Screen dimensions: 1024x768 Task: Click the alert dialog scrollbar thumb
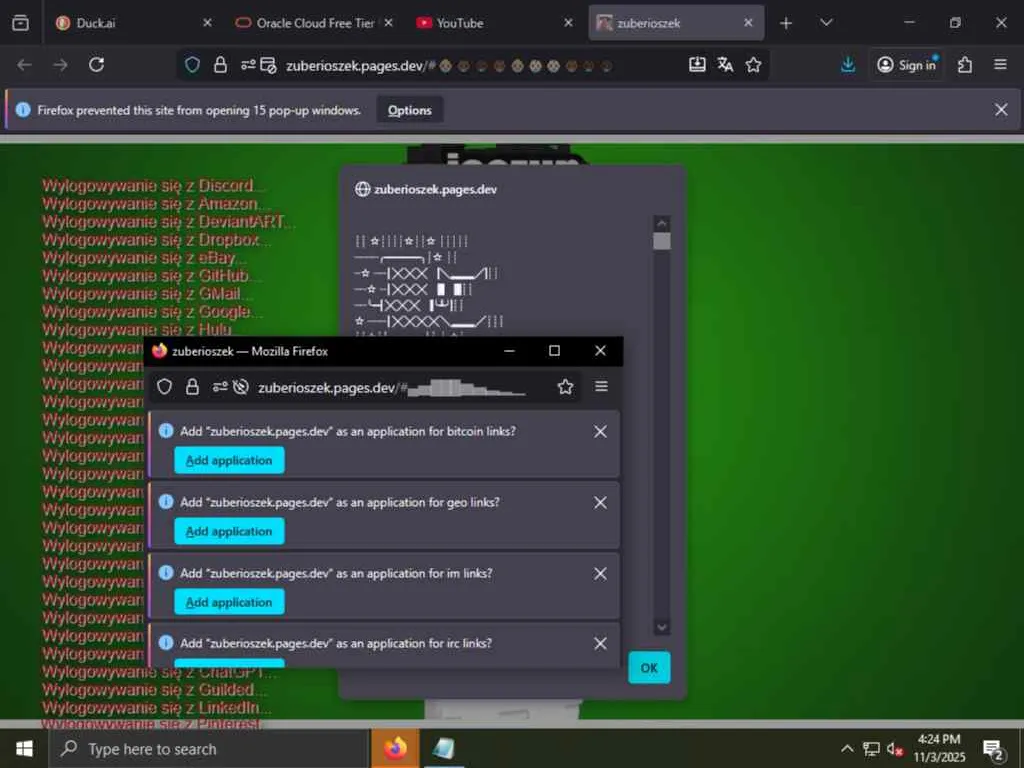(662, 241)
